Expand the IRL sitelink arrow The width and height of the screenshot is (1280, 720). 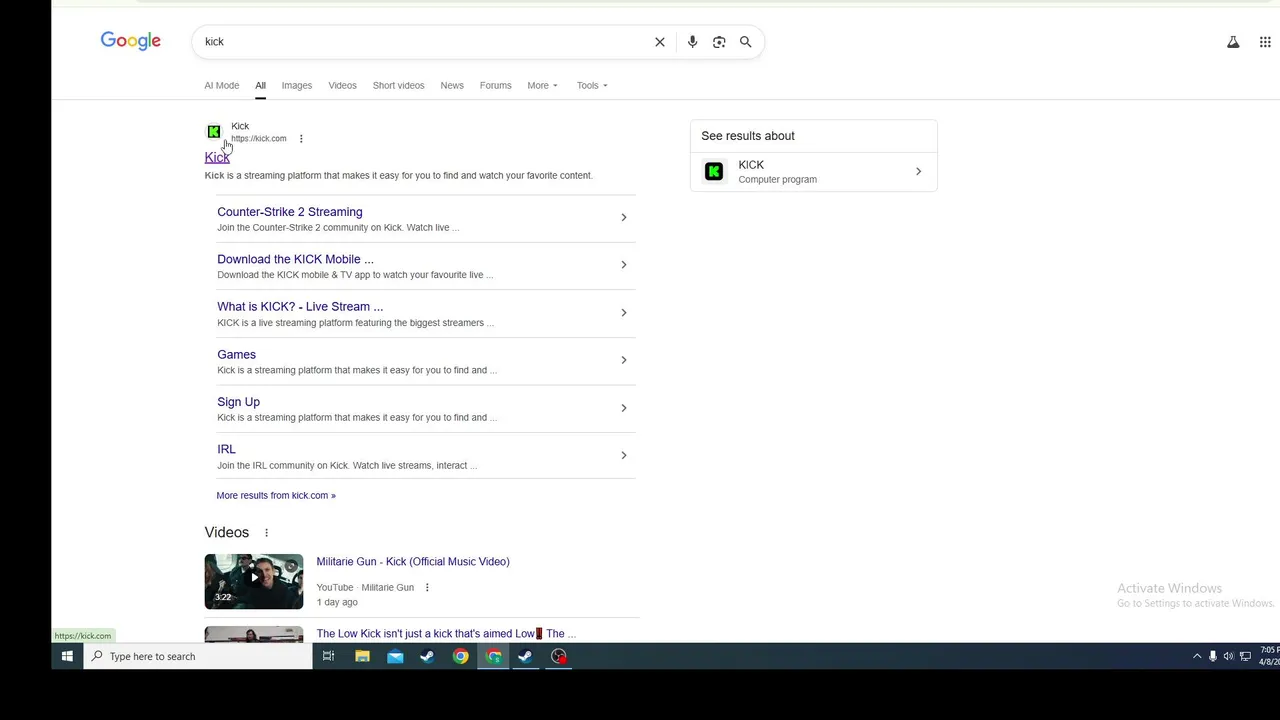623,455
